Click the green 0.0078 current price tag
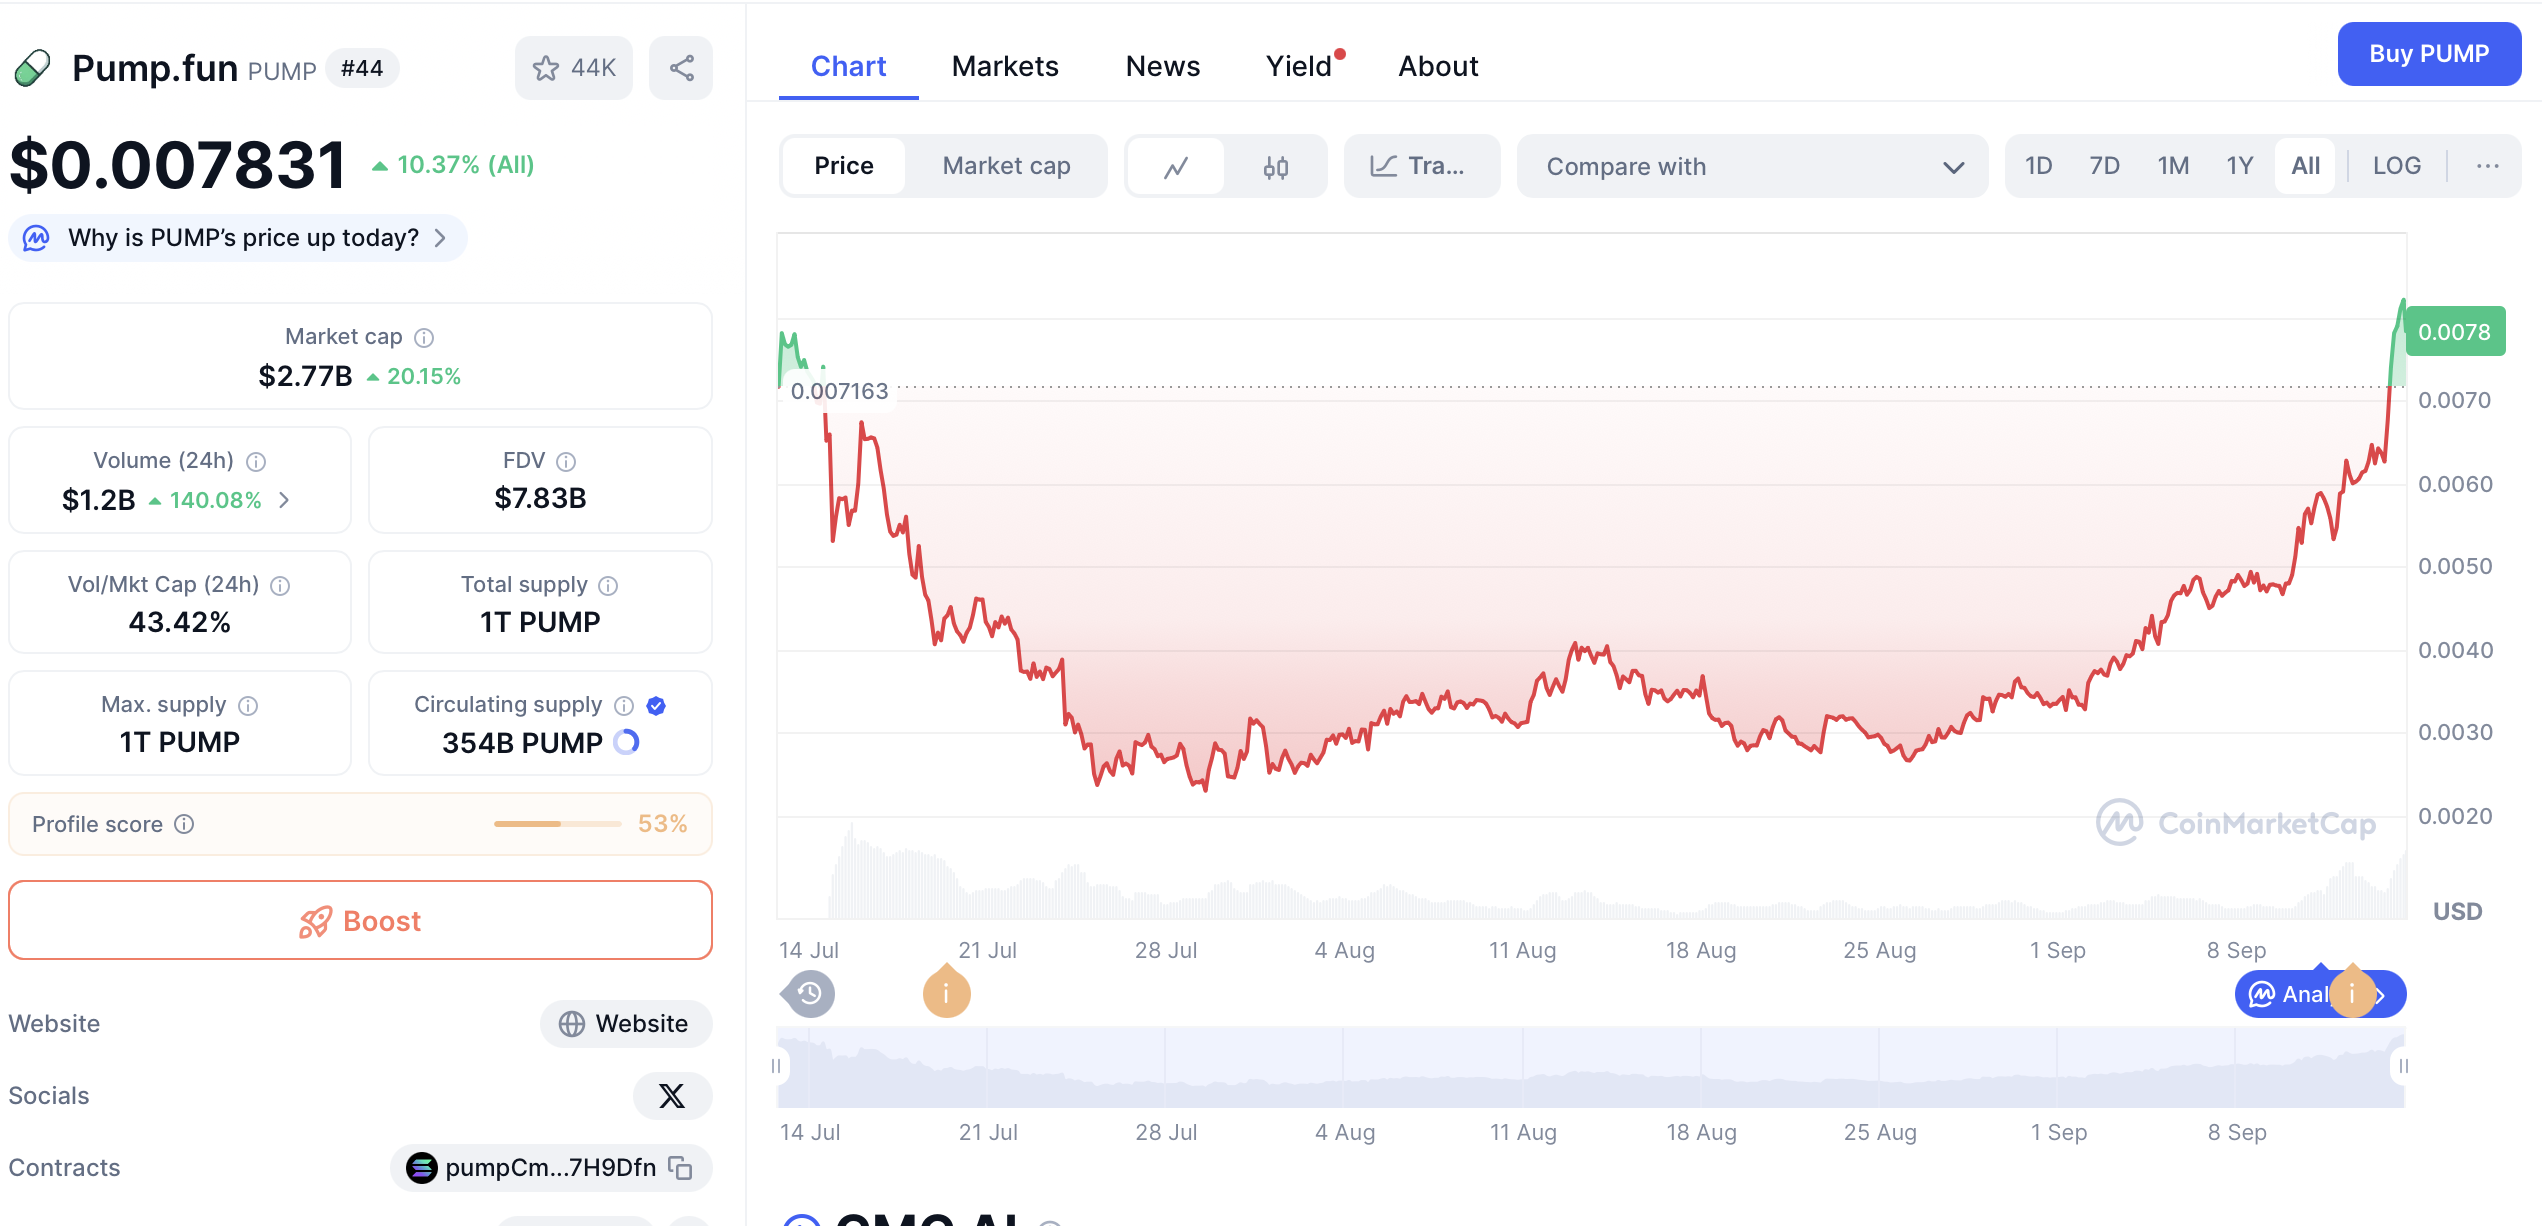This screenshot has width=2542, height=1226. pyautogui.click(x=2455, y=332)
